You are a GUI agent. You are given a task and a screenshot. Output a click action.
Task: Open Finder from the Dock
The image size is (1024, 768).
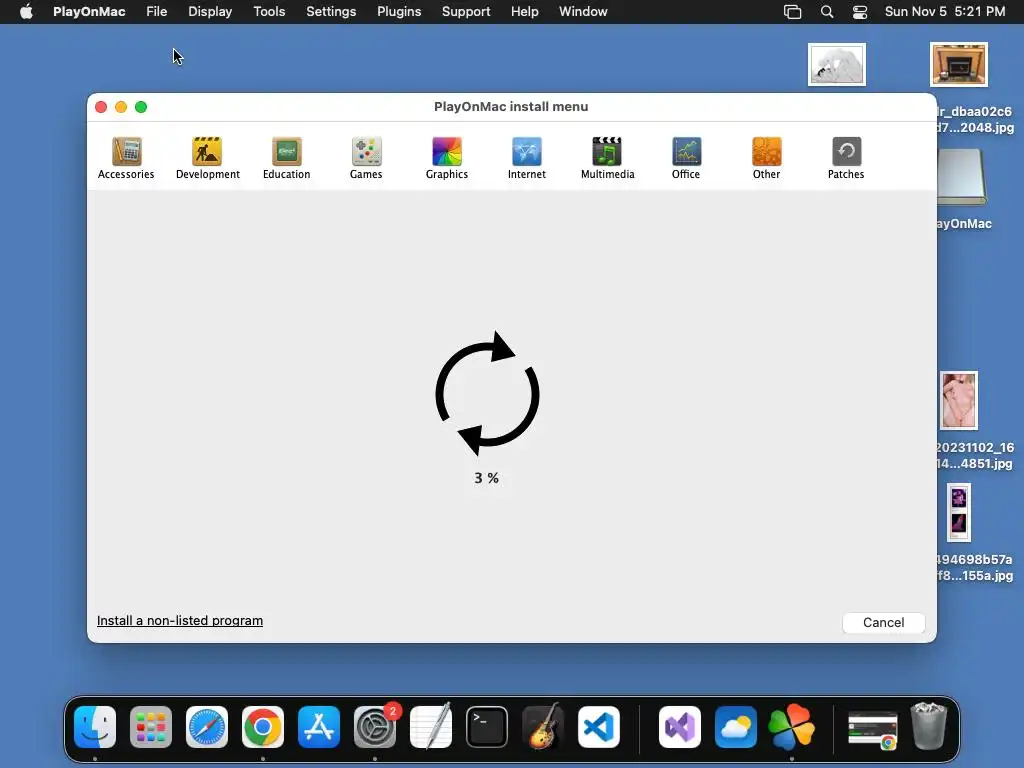(95, 727)
